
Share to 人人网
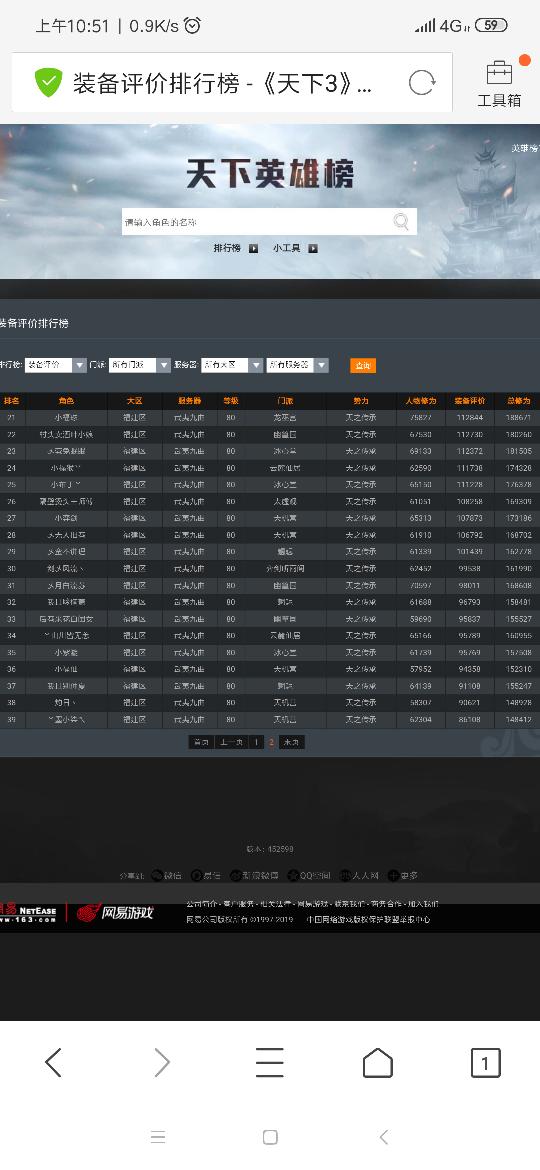point(360,875)
